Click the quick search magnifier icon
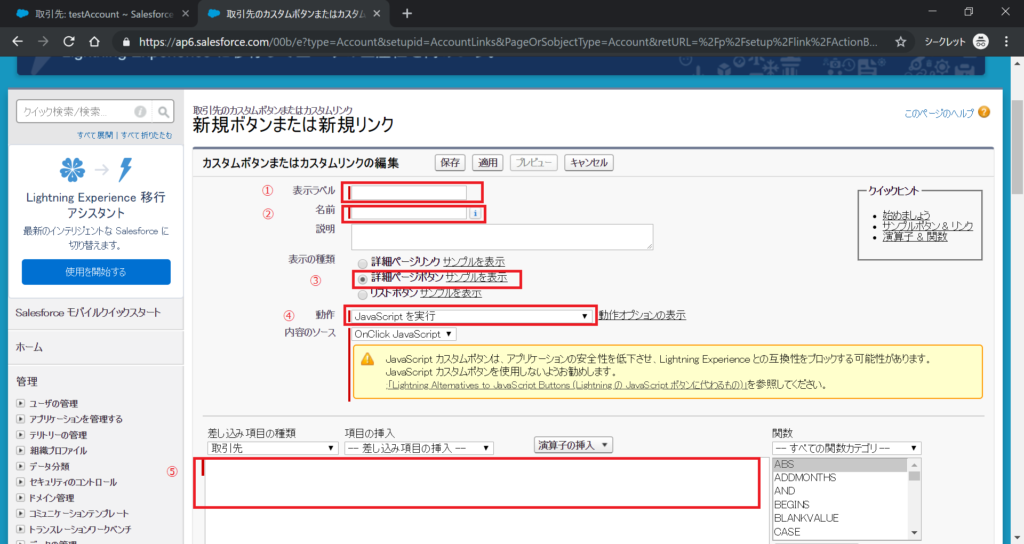The width and height of the screenshot is (1024, 544). coord(164,112)
